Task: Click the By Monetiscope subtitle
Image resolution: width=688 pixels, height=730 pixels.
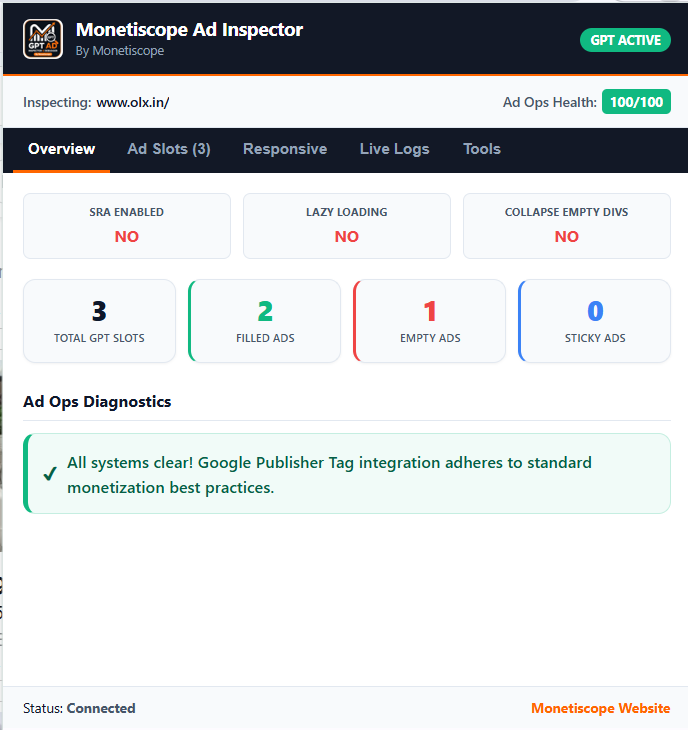Action: click(120, 51)
